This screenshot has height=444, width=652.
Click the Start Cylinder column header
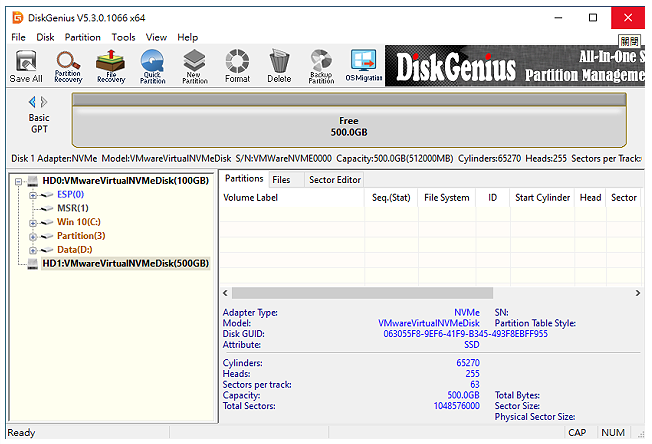(x=542, y=198)
